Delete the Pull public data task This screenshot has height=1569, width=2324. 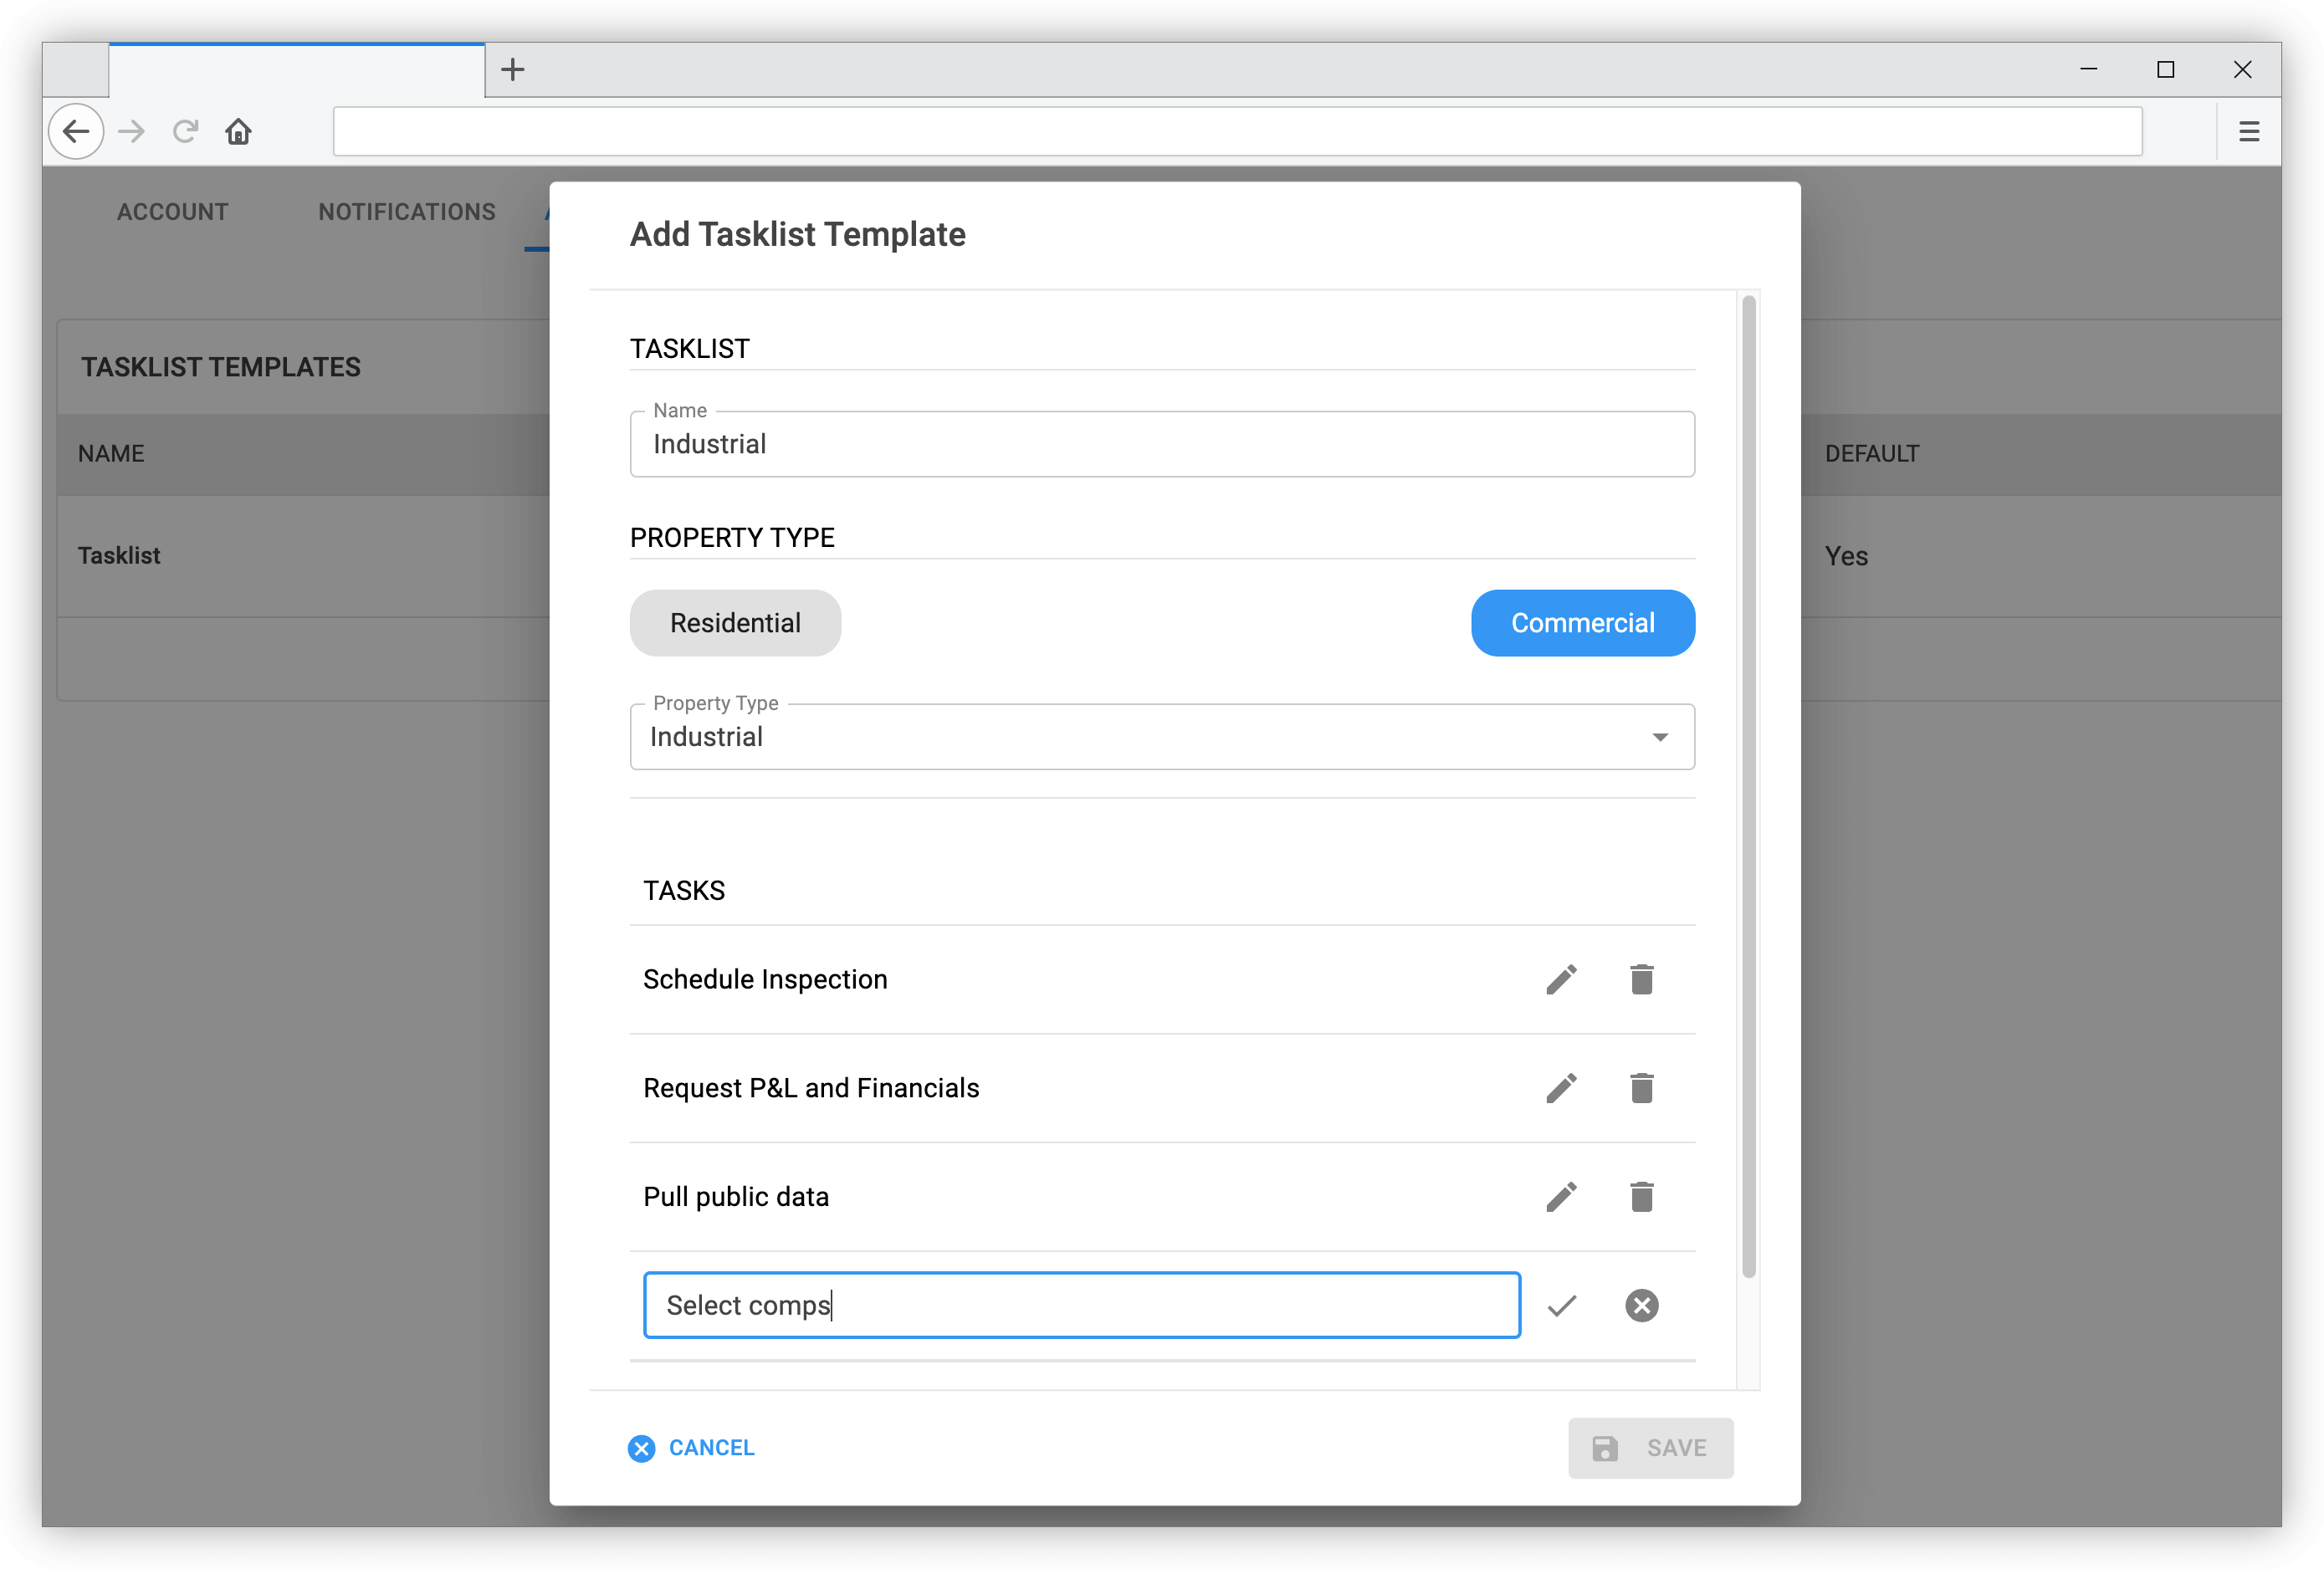pos(1641,1197)
